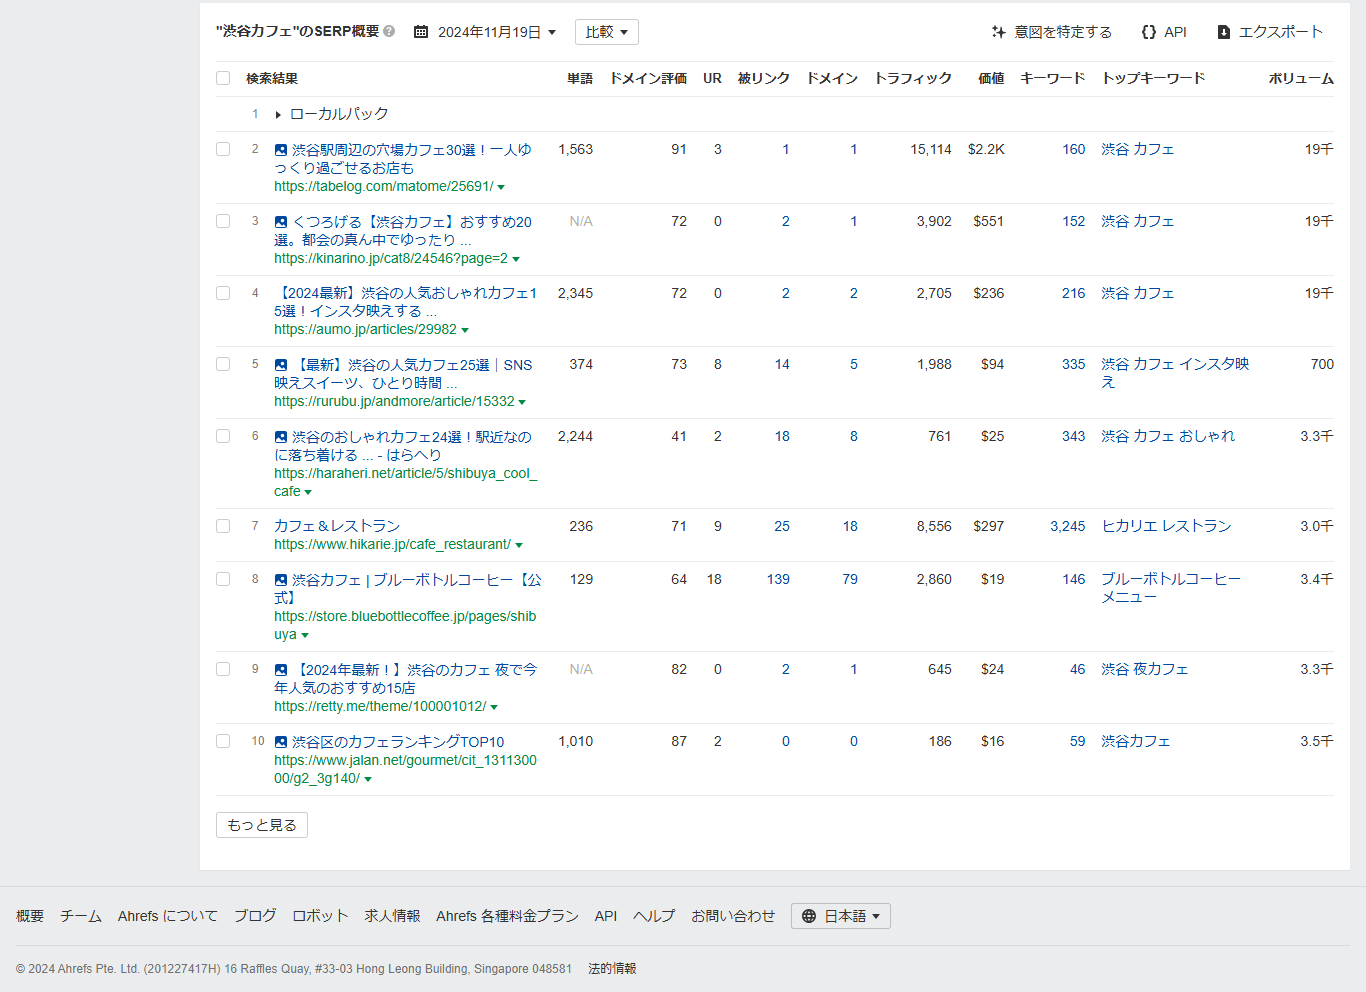1366x992 pixels.
Task: Open the ロボット footer link
Action: click(320, 916)
